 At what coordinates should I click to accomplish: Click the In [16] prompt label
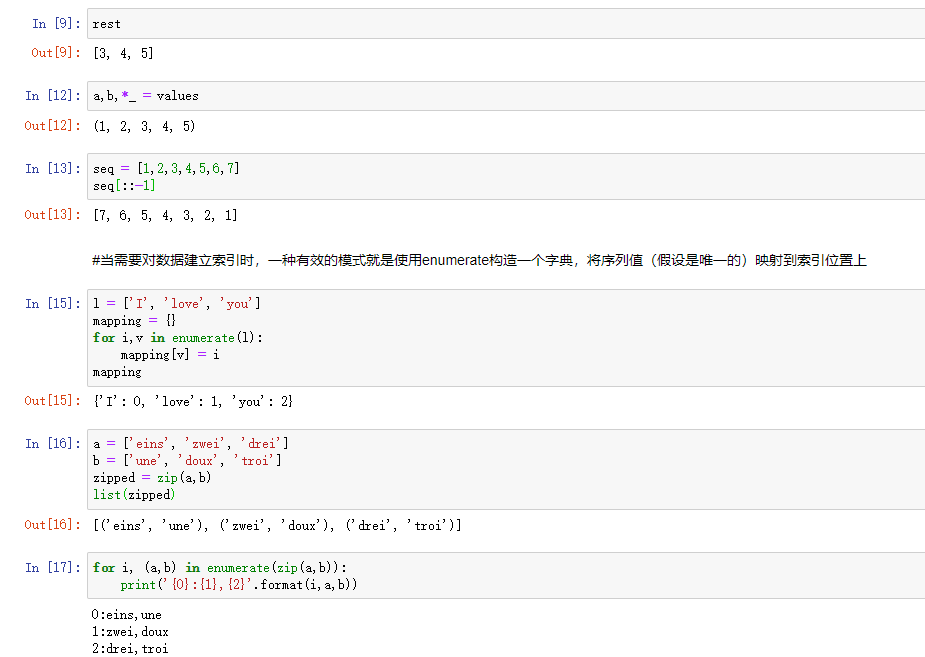52,443
